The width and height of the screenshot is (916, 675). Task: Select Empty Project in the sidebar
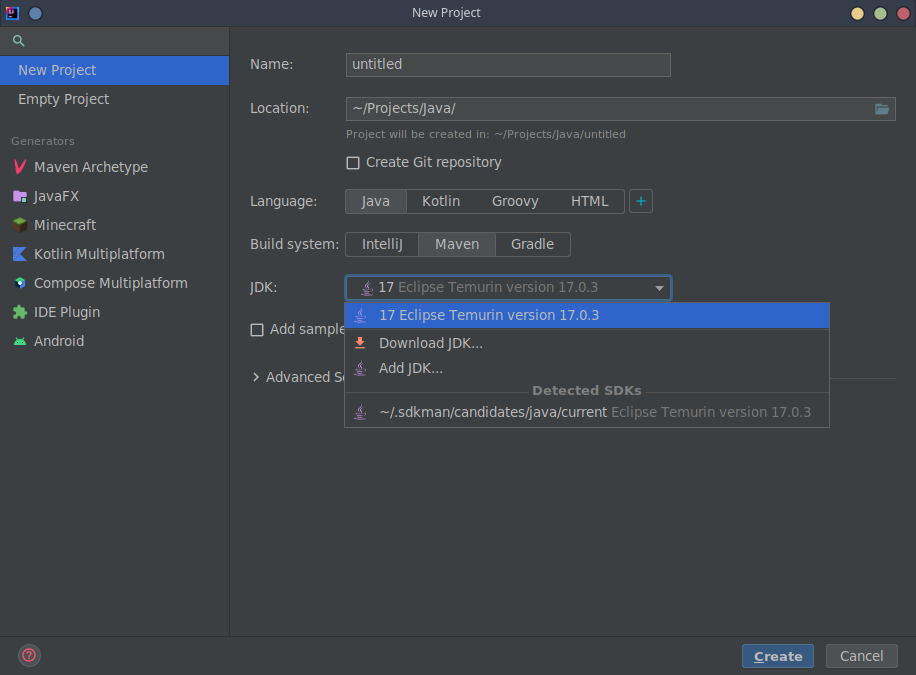(114, 99)
